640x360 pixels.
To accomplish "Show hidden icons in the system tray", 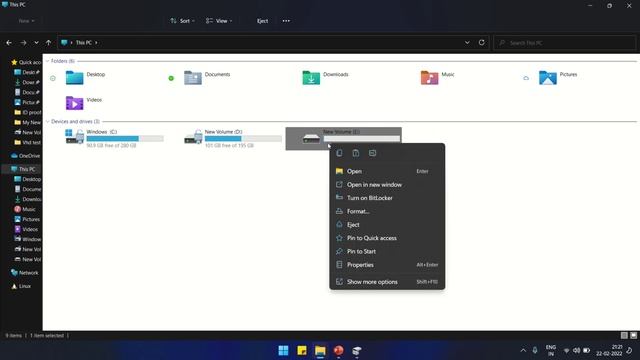I will [x=523, y=350].
